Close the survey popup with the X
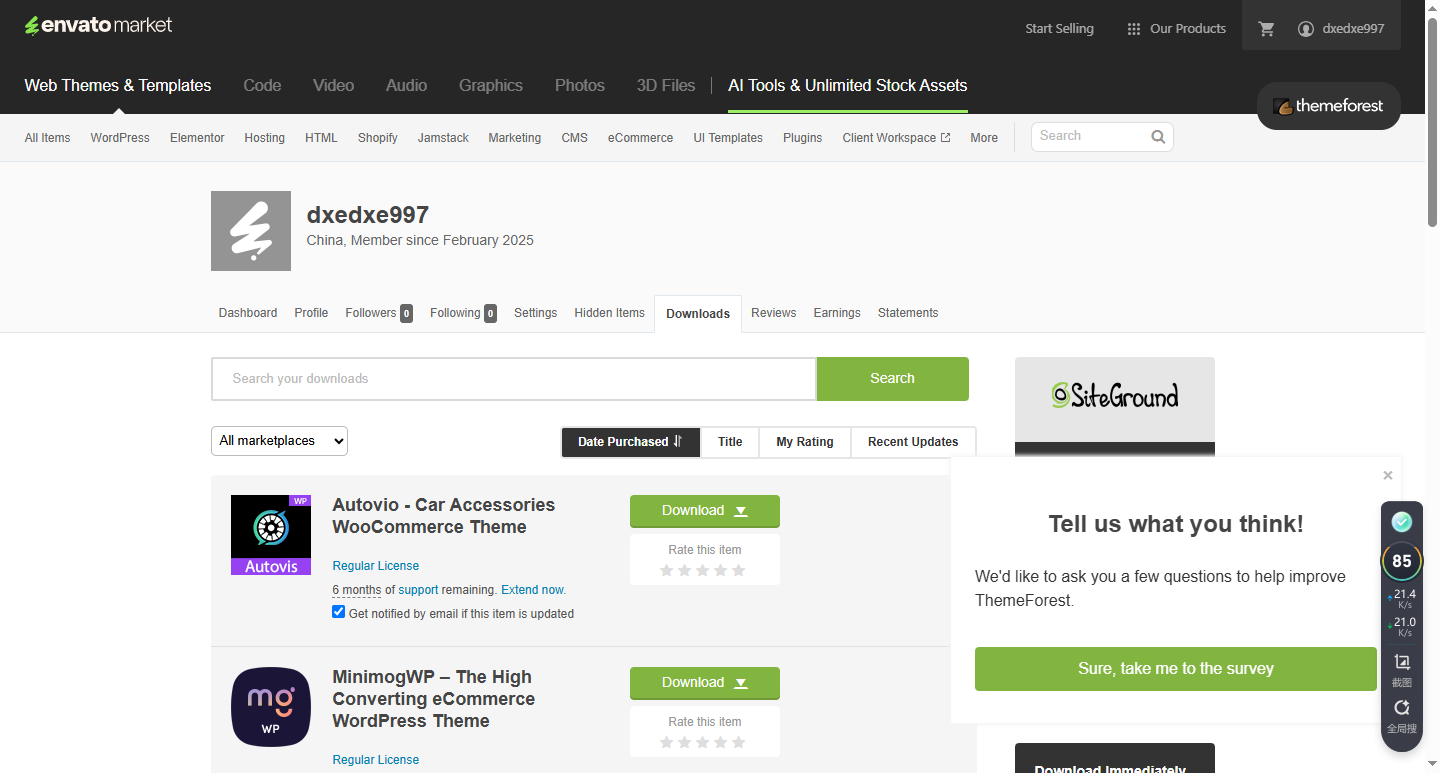1440x773 pixels. 1387,475
